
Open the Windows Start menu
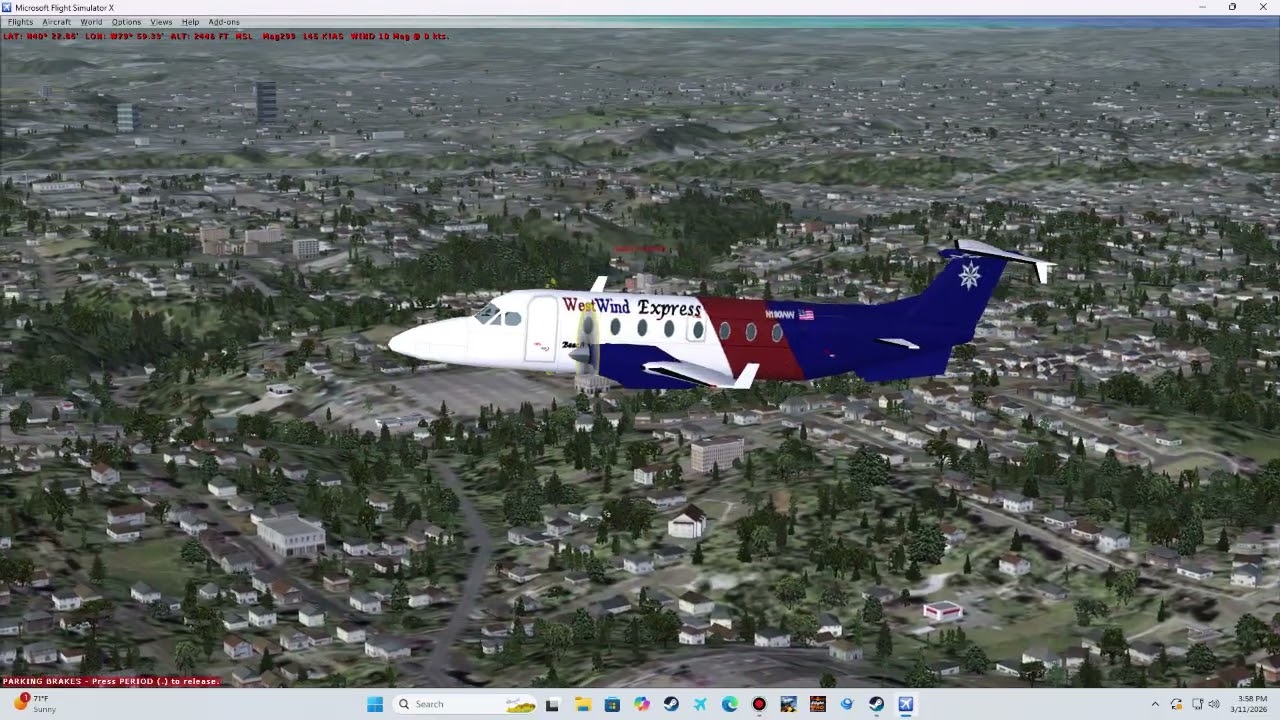point(375,704)
